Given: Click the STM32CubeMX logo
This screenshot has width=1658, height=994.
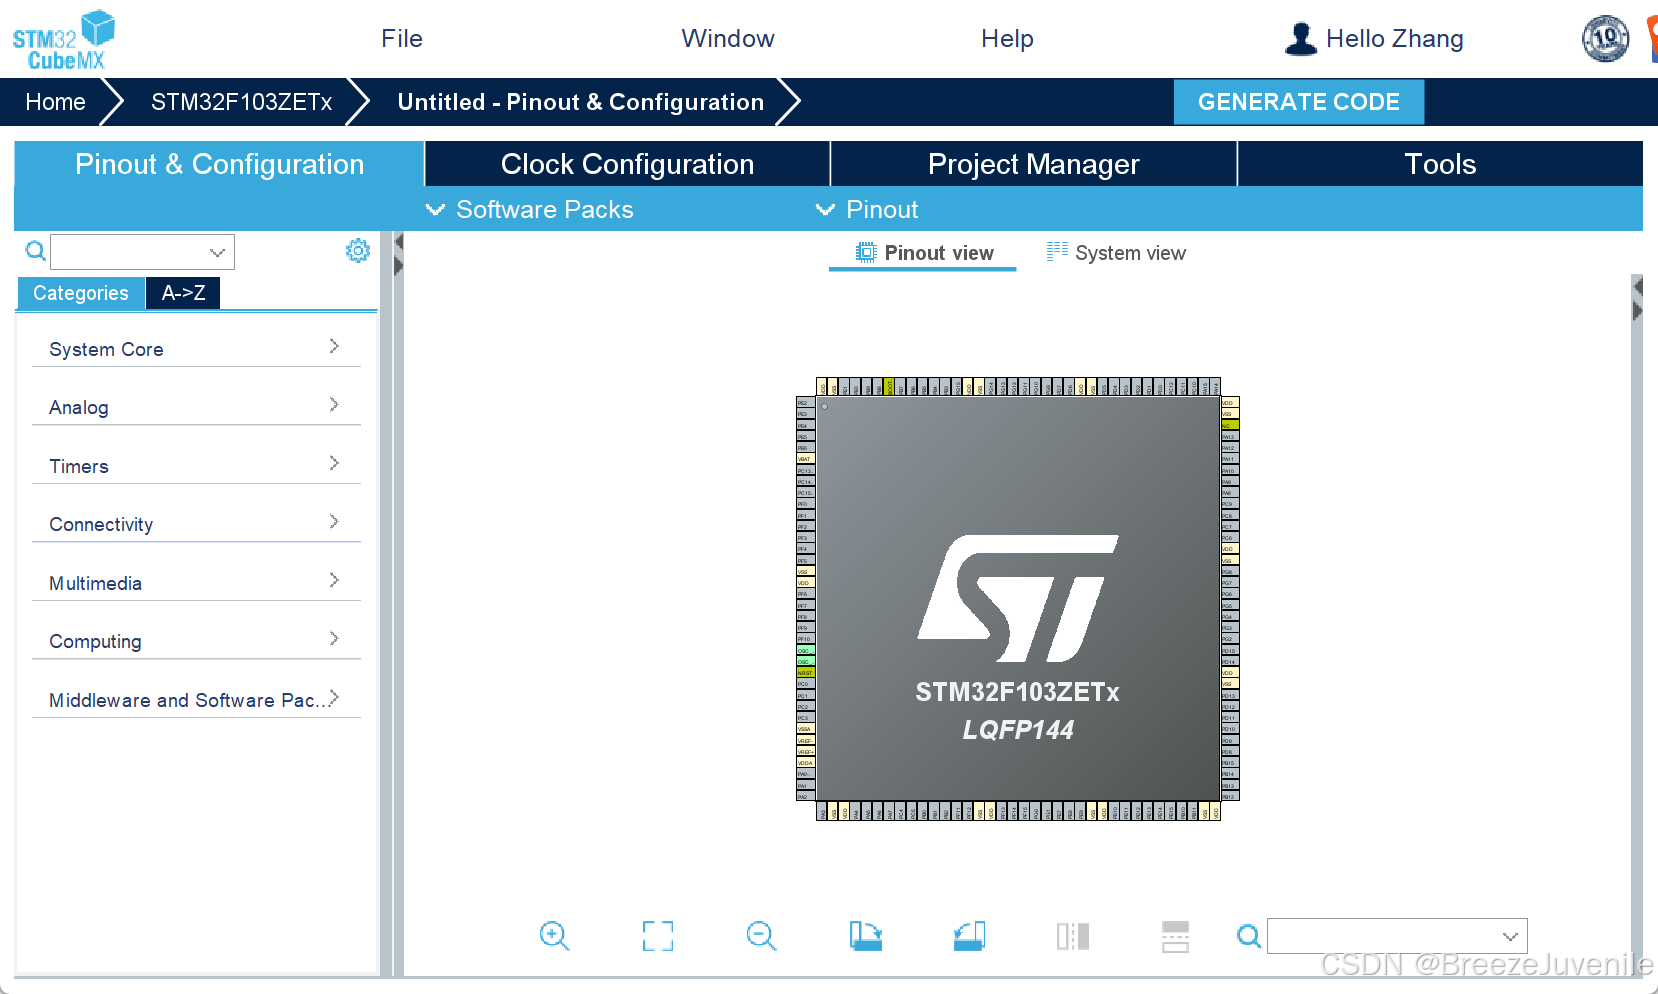Looking at the screenshot, I should click(x=64, y=39).
